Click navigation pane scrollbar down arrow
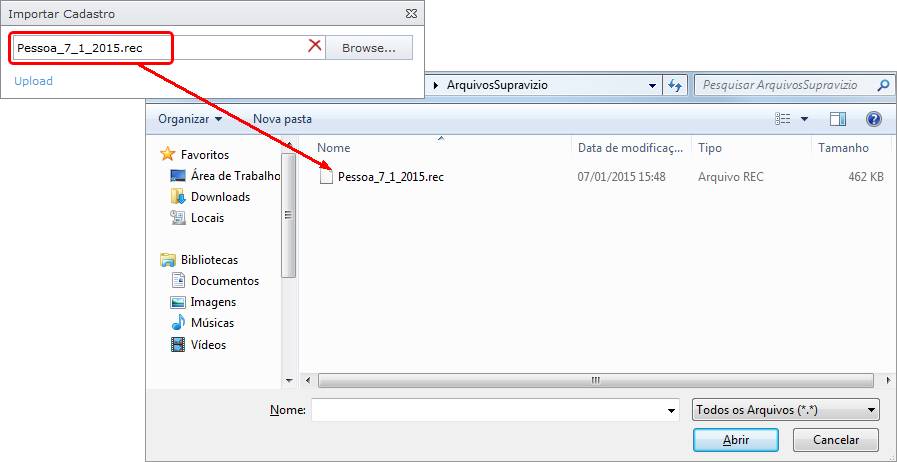Screen dimensions: 897x462 [x=289, y=380]
